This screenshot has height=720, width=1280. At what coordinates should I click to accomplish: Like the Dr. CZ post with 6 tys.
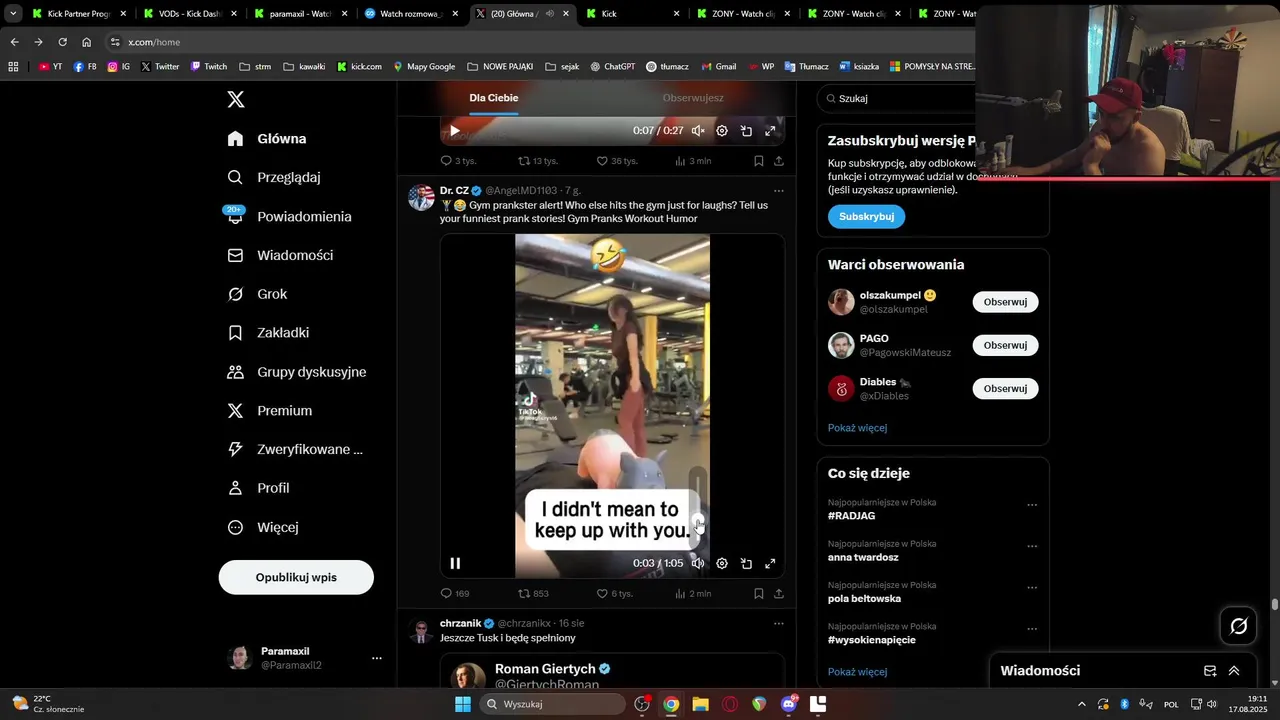(614, 593)
